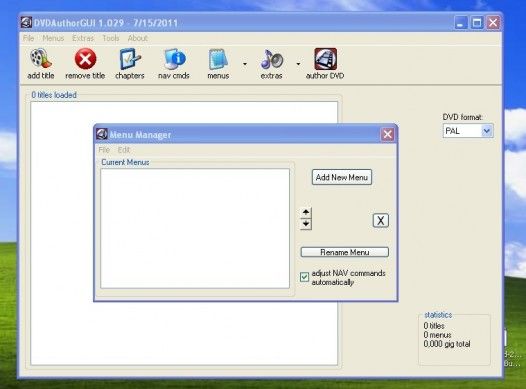The width and height of the screenshot is (526, 389).
Task: Click the '0 titles' statistics text
Action: coord(434,326)
